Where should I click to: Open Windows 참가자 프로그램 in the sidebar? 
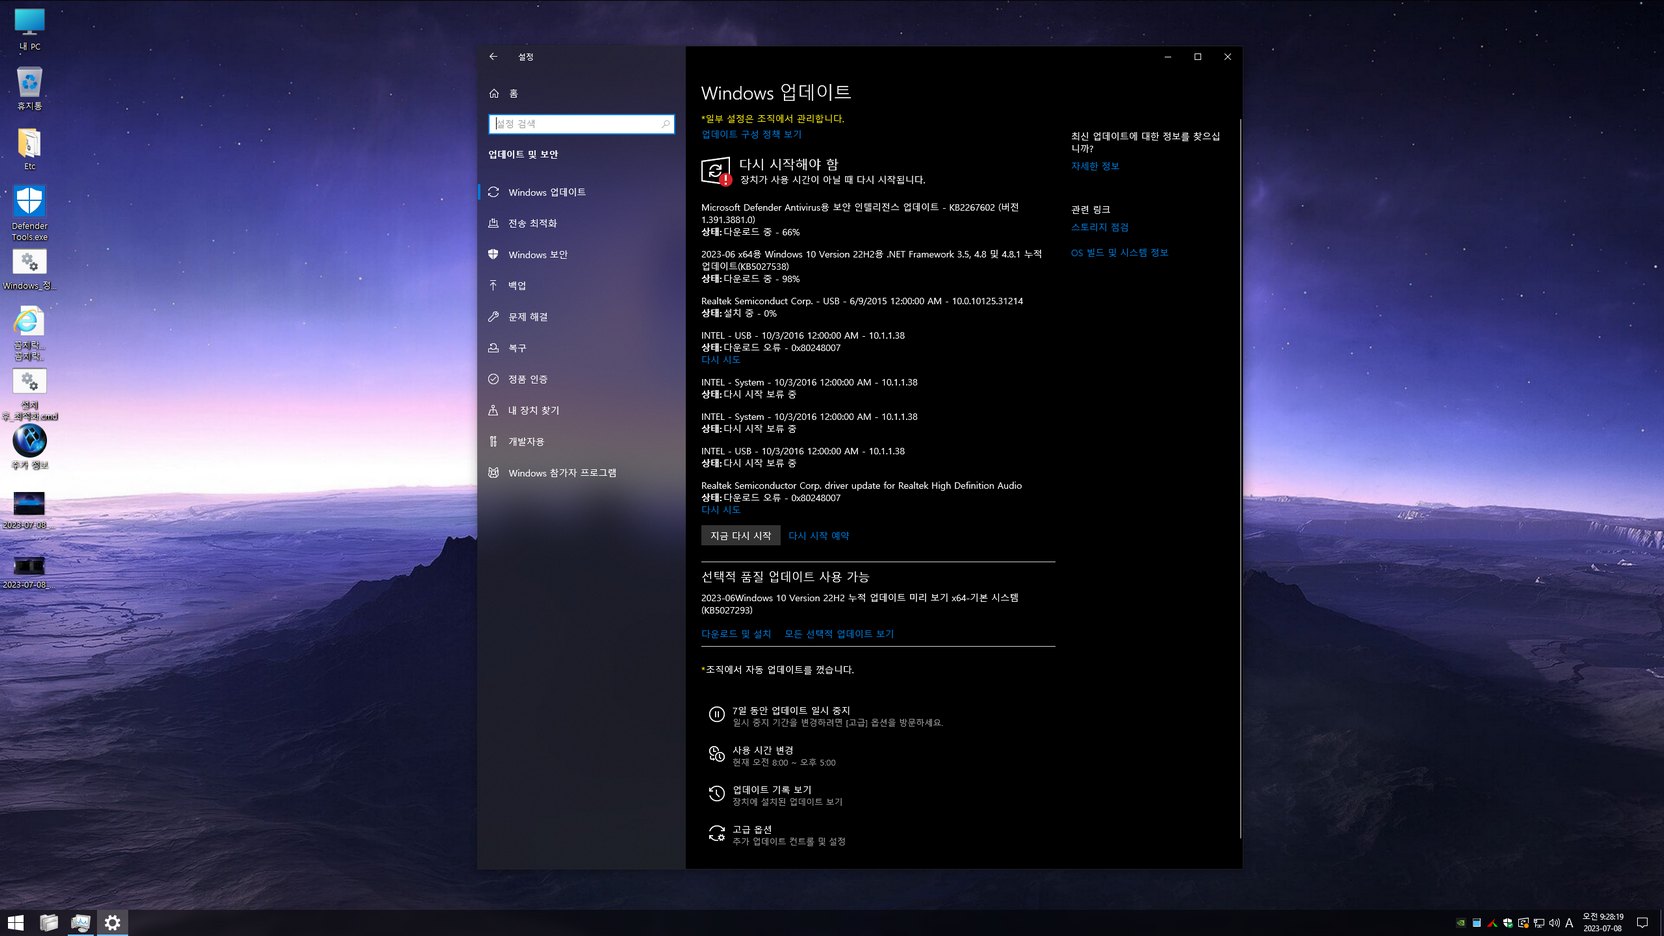click(x=581, y=473)
